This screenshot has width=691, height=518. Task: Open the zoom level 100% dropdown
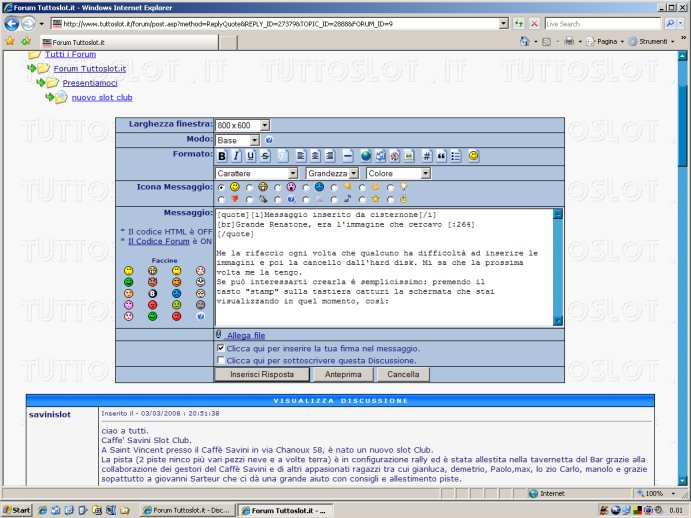(673, 493)
